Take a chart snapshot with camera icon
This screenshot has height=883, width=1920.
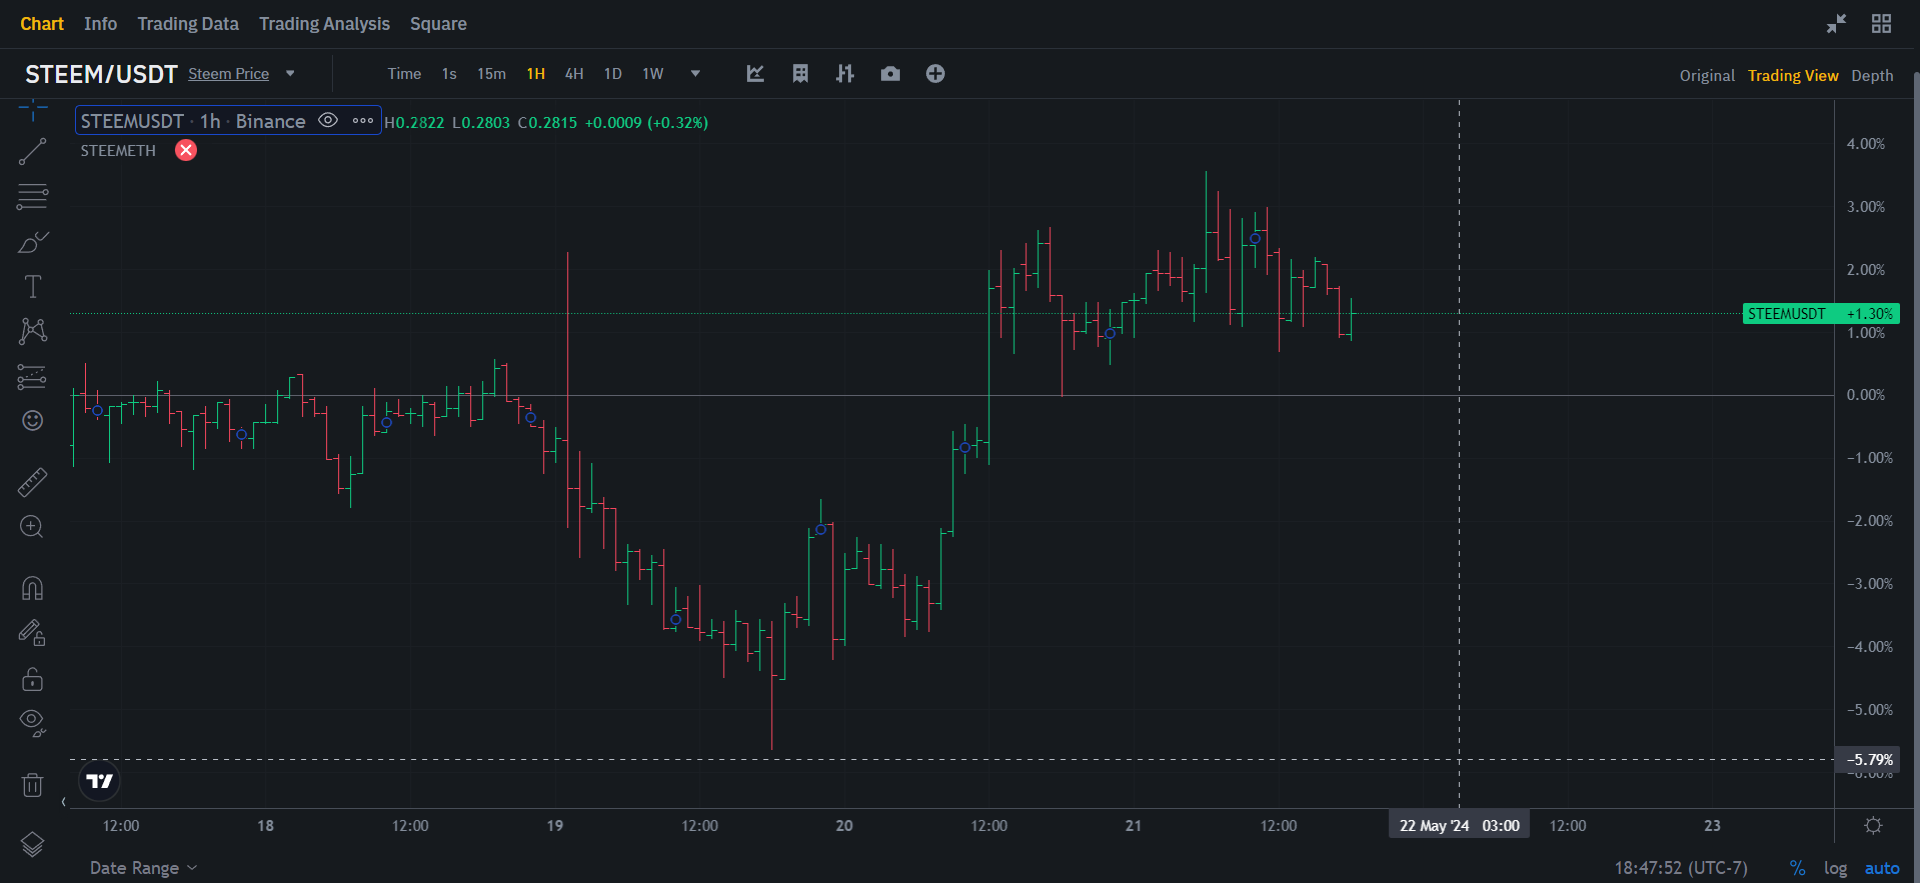coord(890,74)
